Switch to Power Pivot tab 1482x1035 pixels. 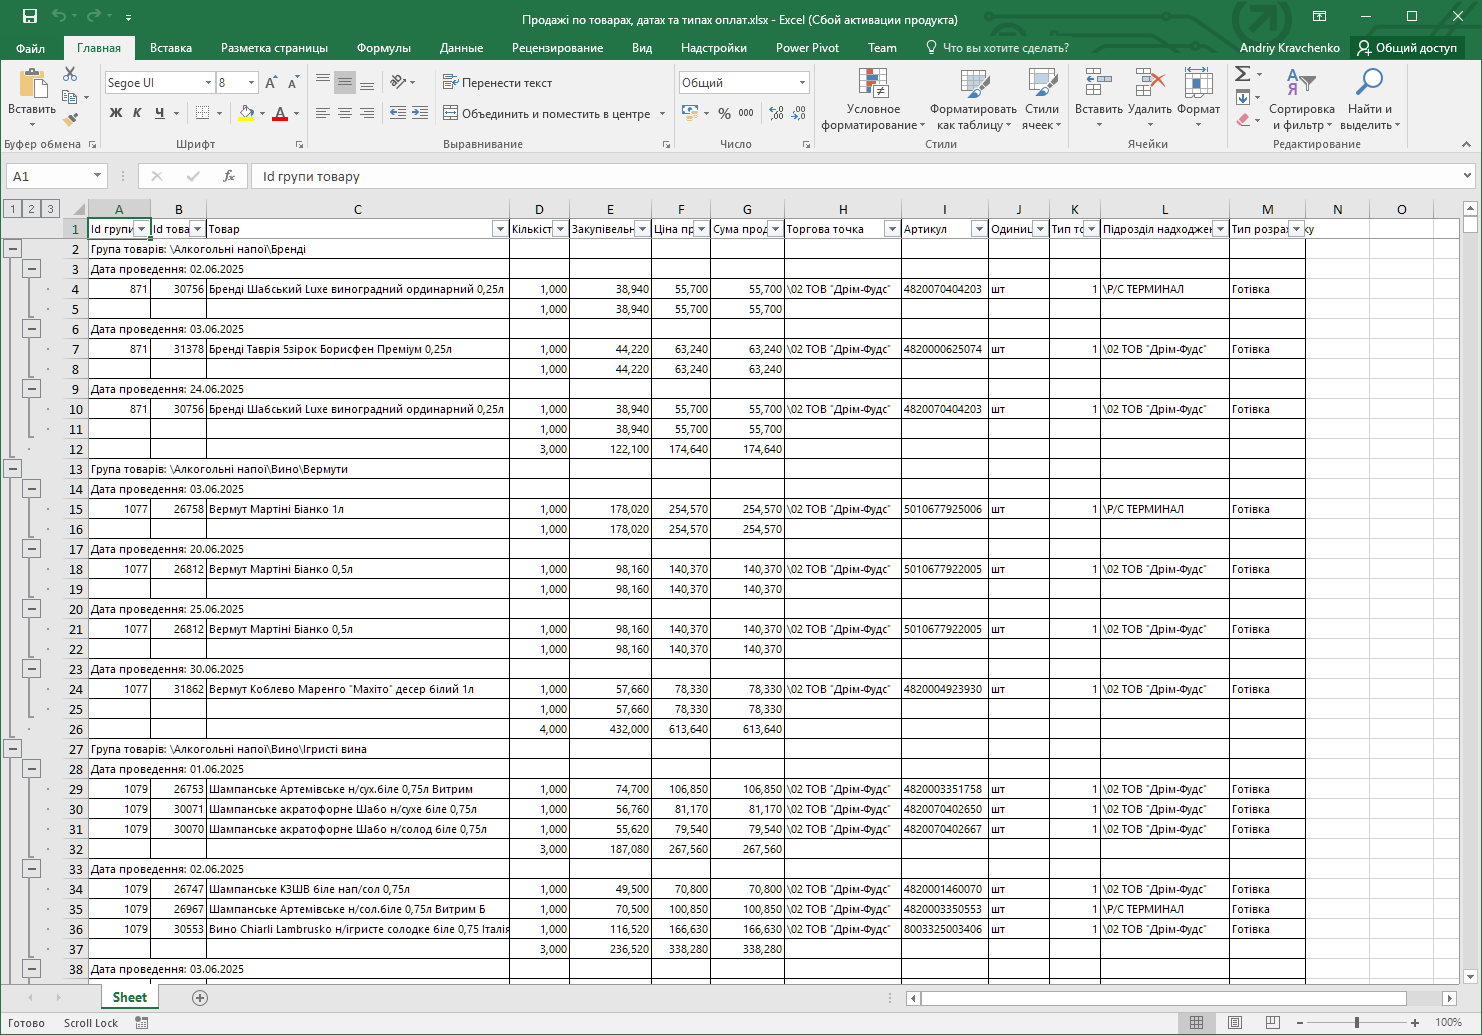(807, 48)
